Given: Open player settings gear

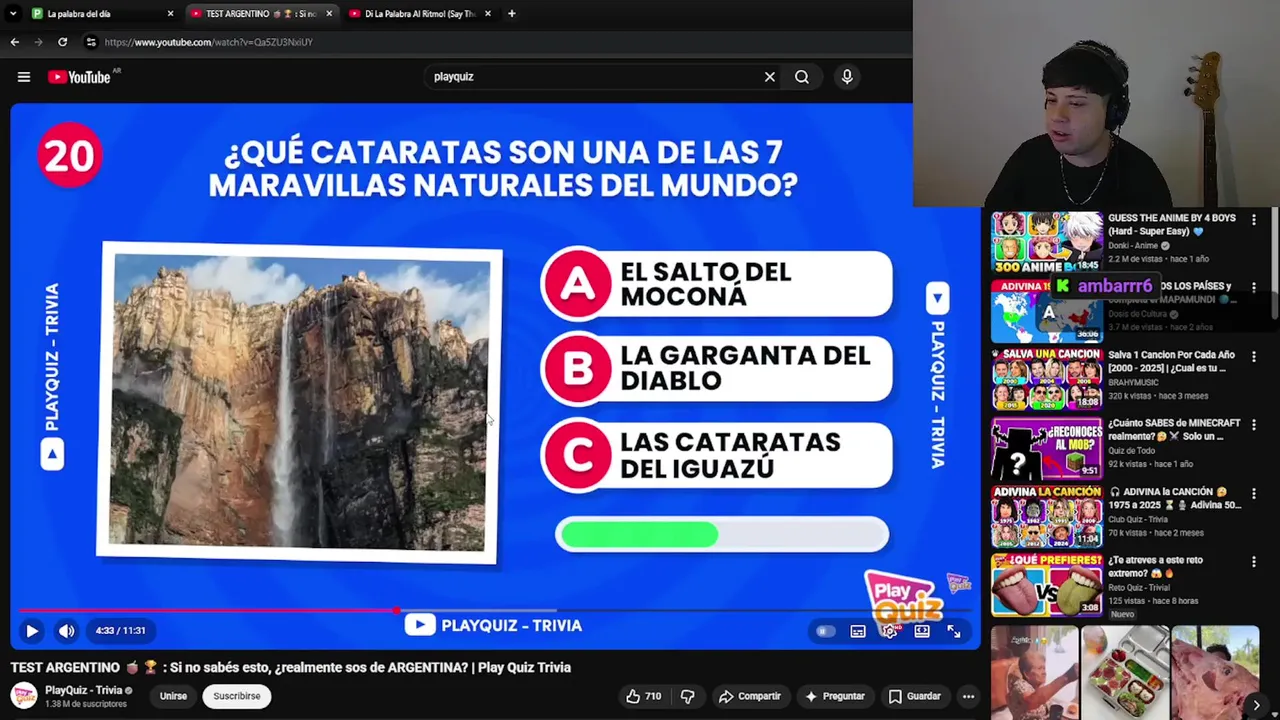Looking at the screenshot, I should click(890, 631).
